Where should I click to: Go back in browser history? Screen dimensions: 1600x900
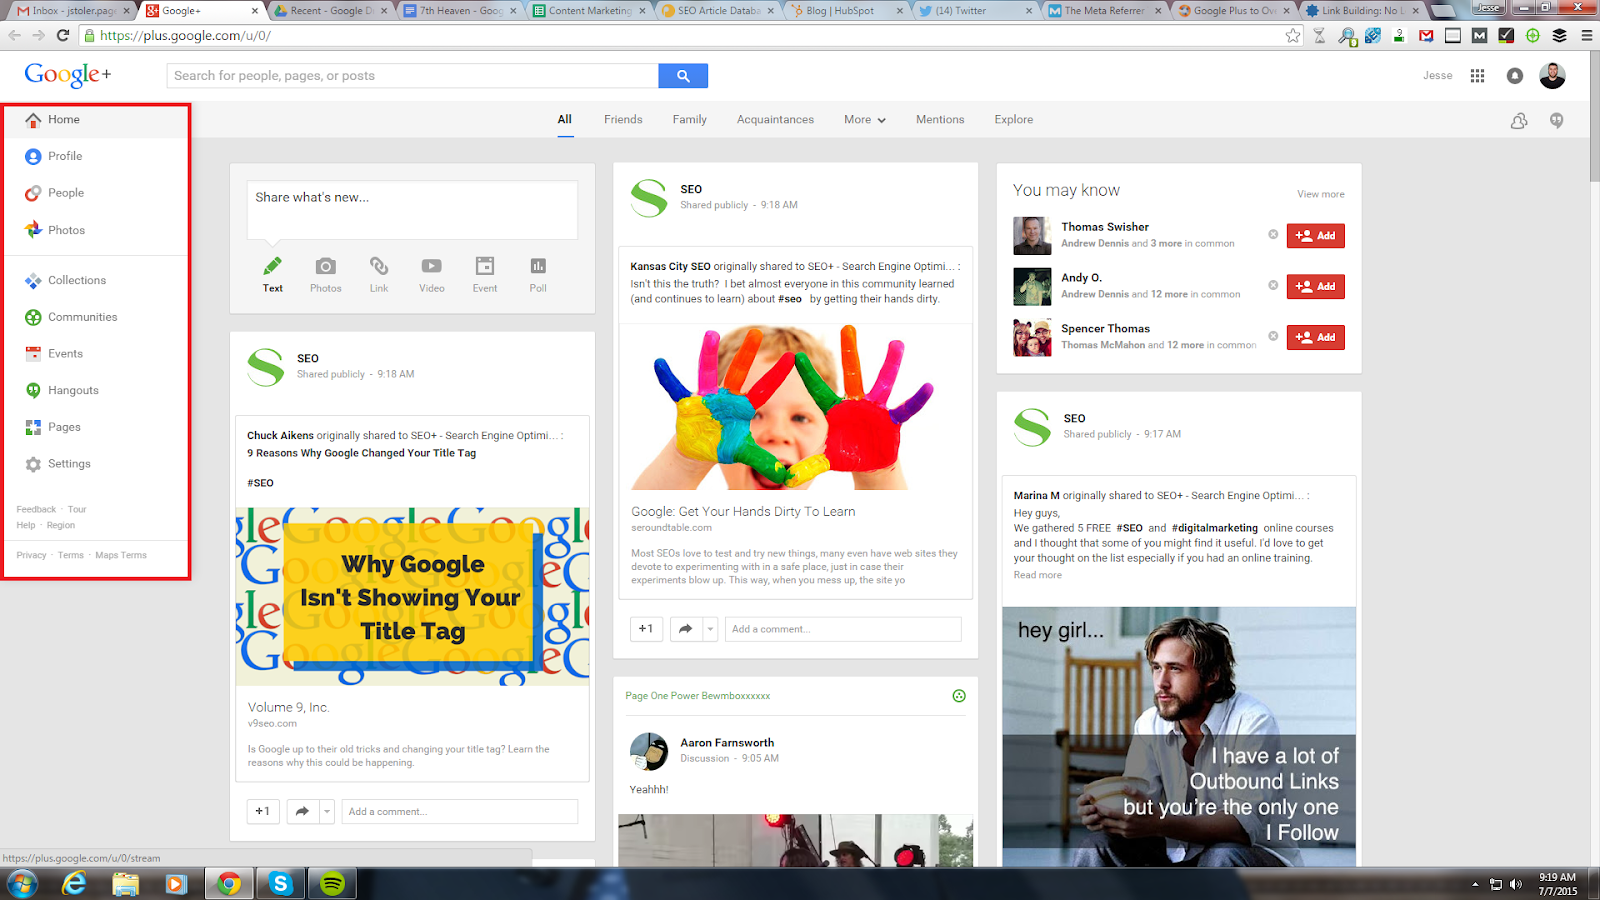point(14,35)
